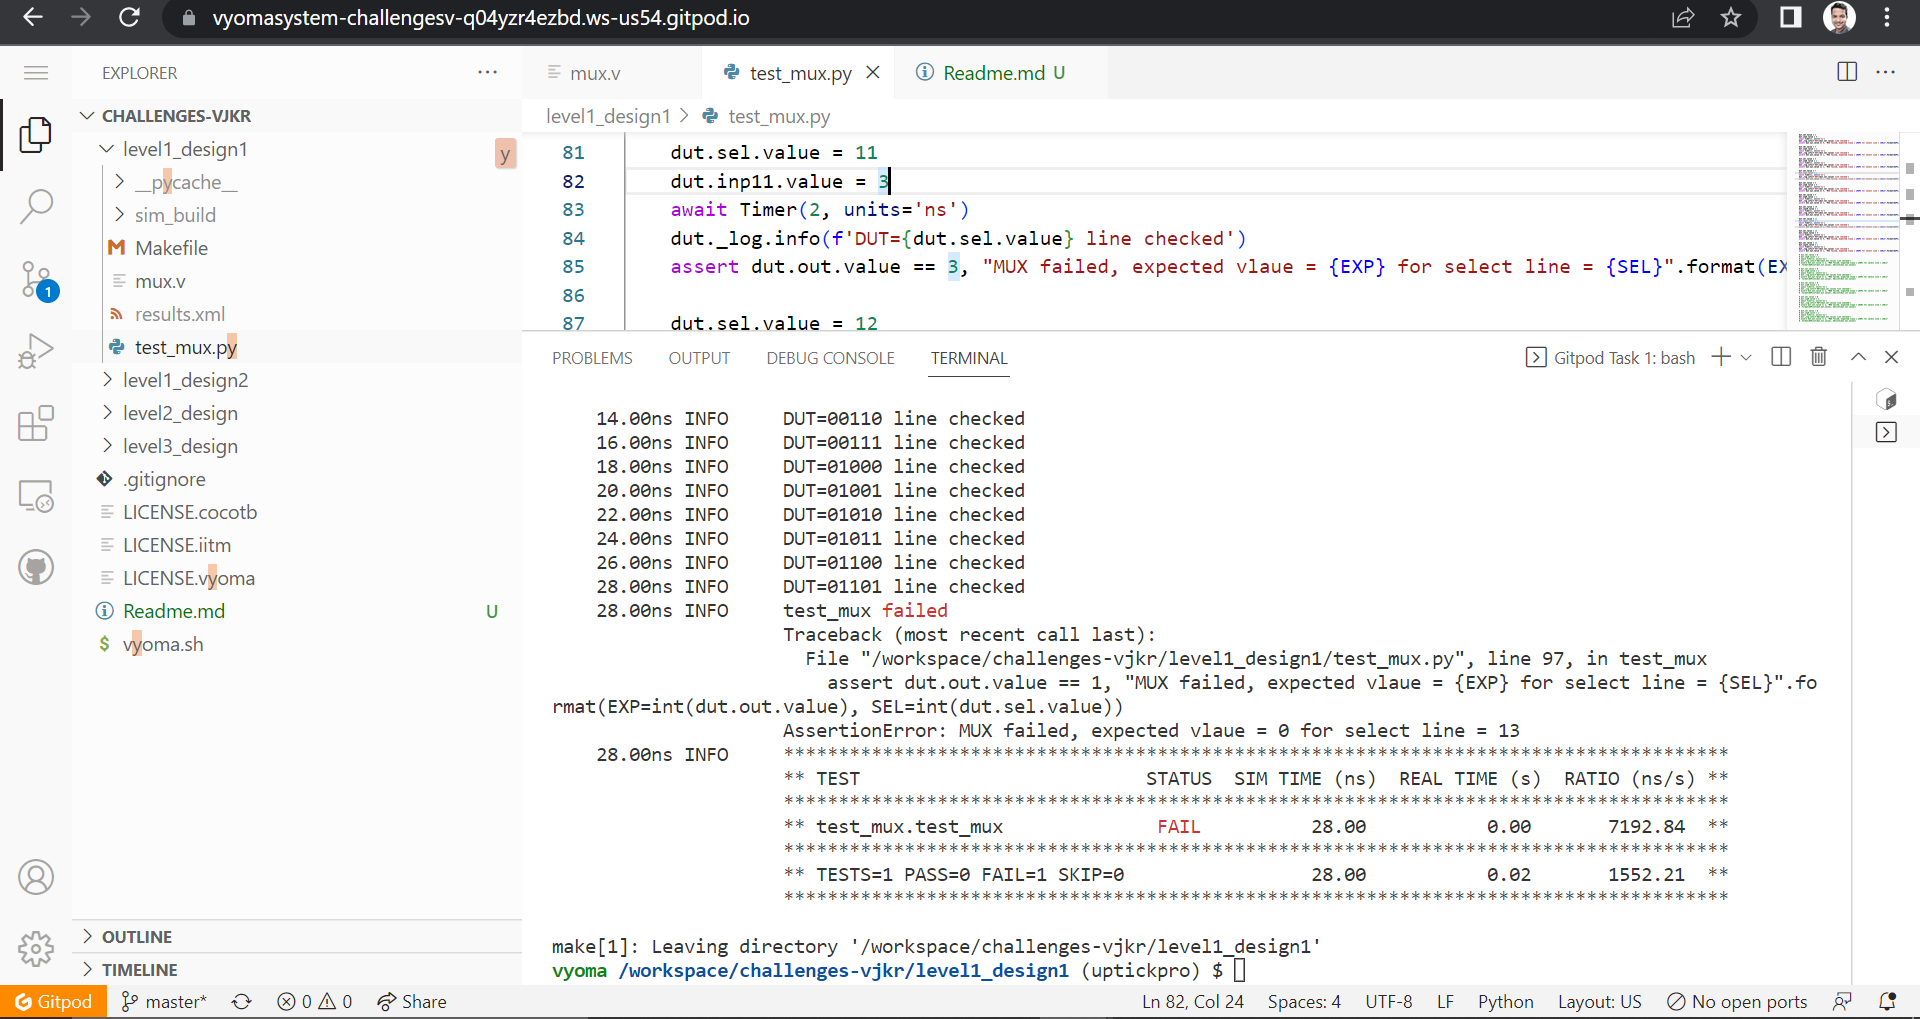Toggle notifications via status bar bell
This screenshot has height=1019, width=1920.
click(x=1888, y=1001)
